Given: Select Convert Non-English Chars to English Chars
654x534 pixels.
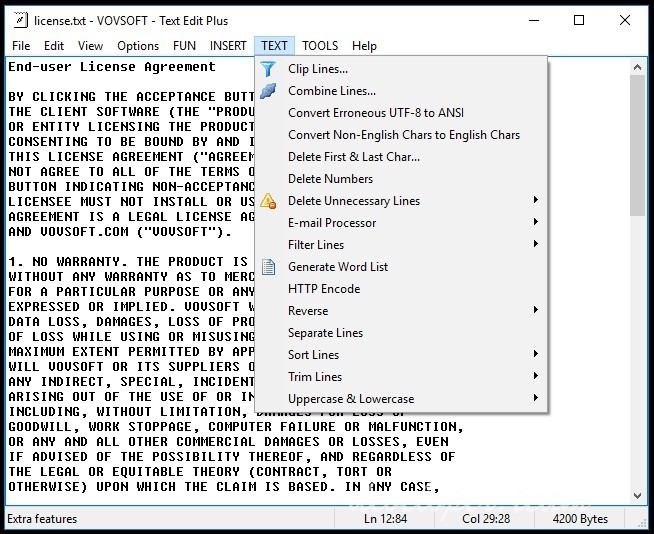Looking at the screenshot, I should [401, 135].
